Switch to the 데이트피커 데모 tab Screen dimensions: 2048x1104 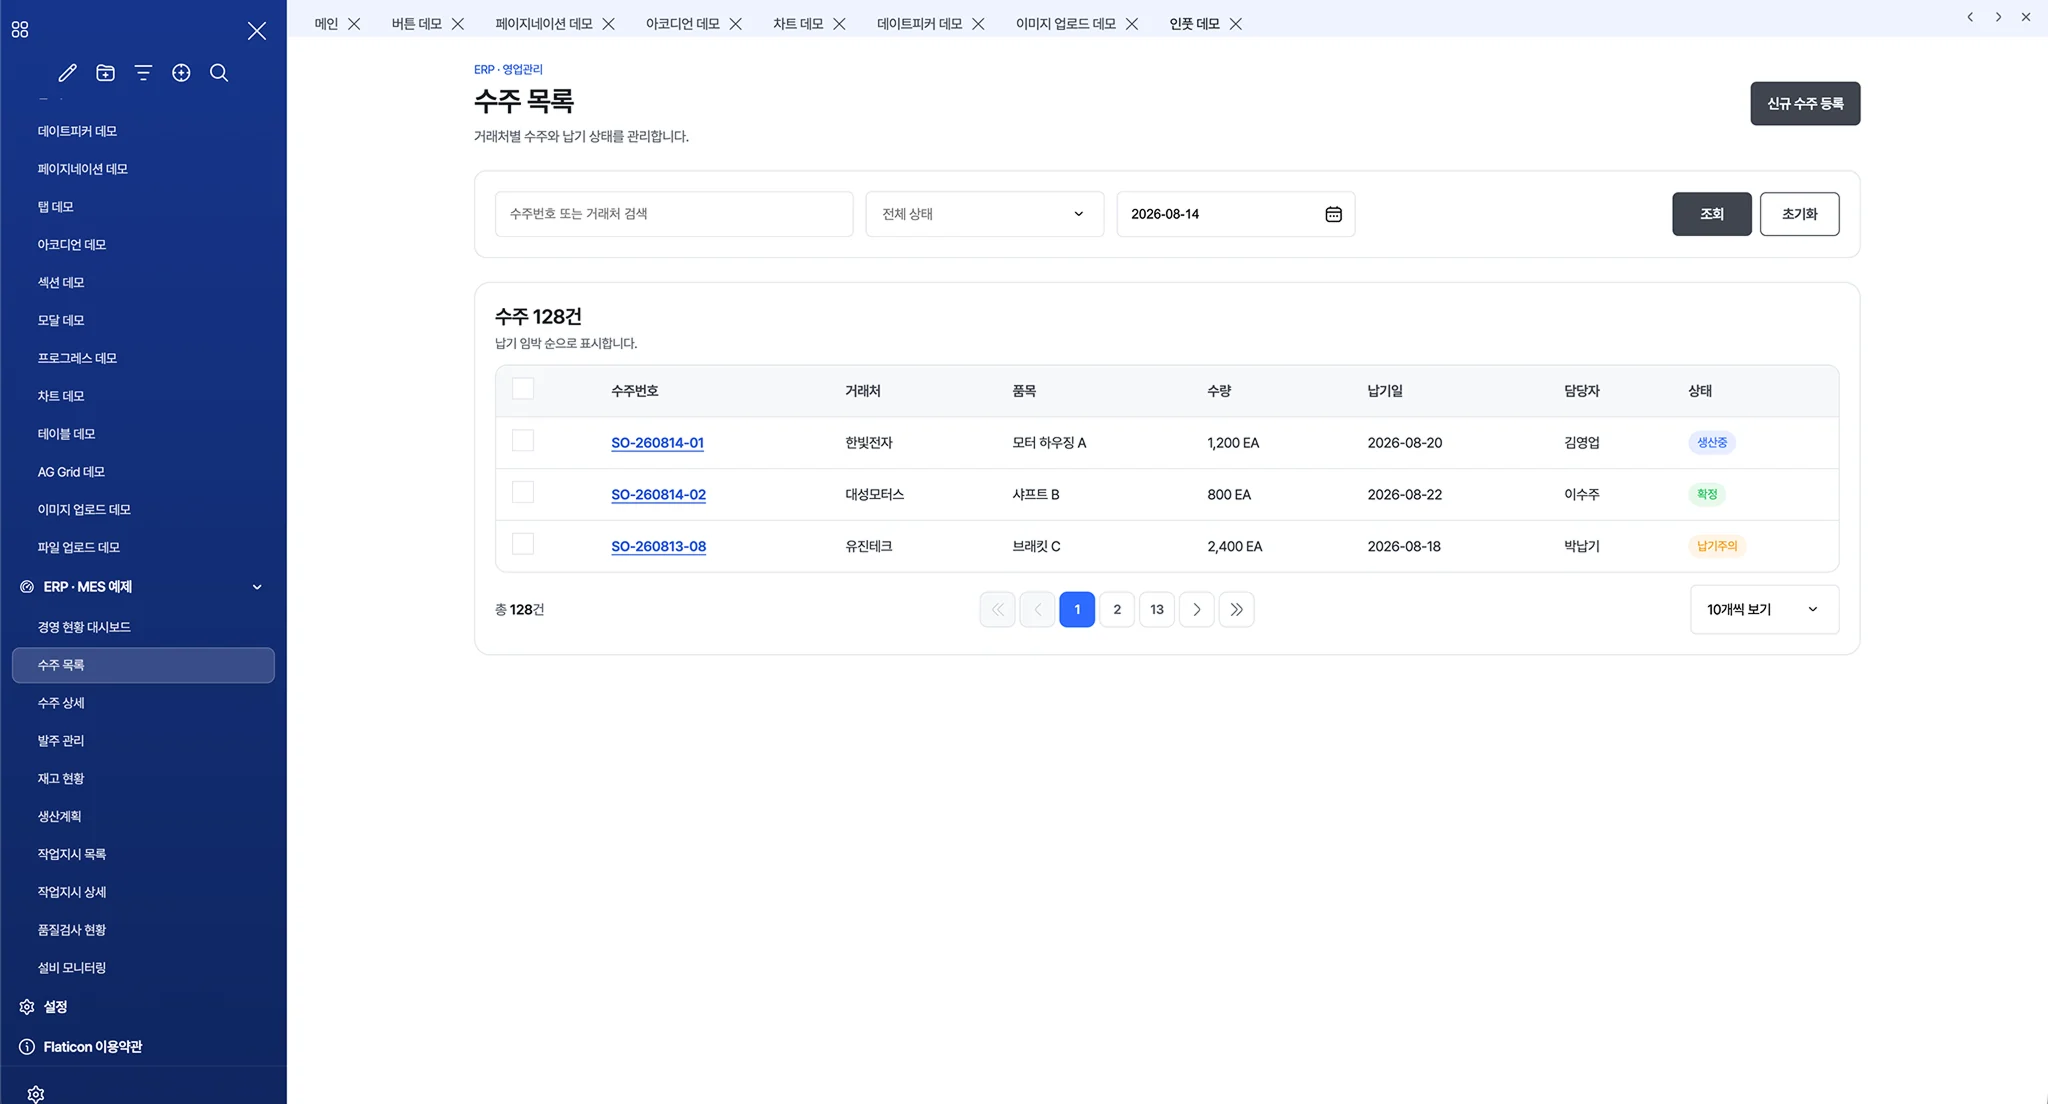(x=919, y=24)
